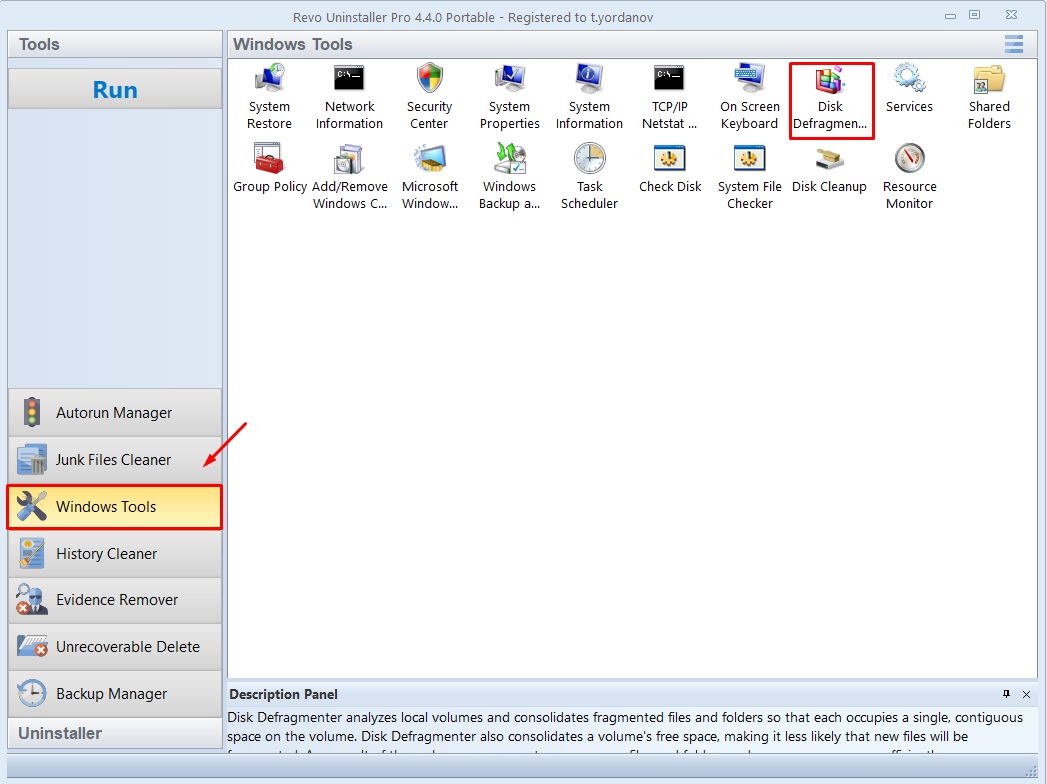The image size is (1047, 784).
Task: Select the History Cleaner sidebar entry
Action: [114, 553]
